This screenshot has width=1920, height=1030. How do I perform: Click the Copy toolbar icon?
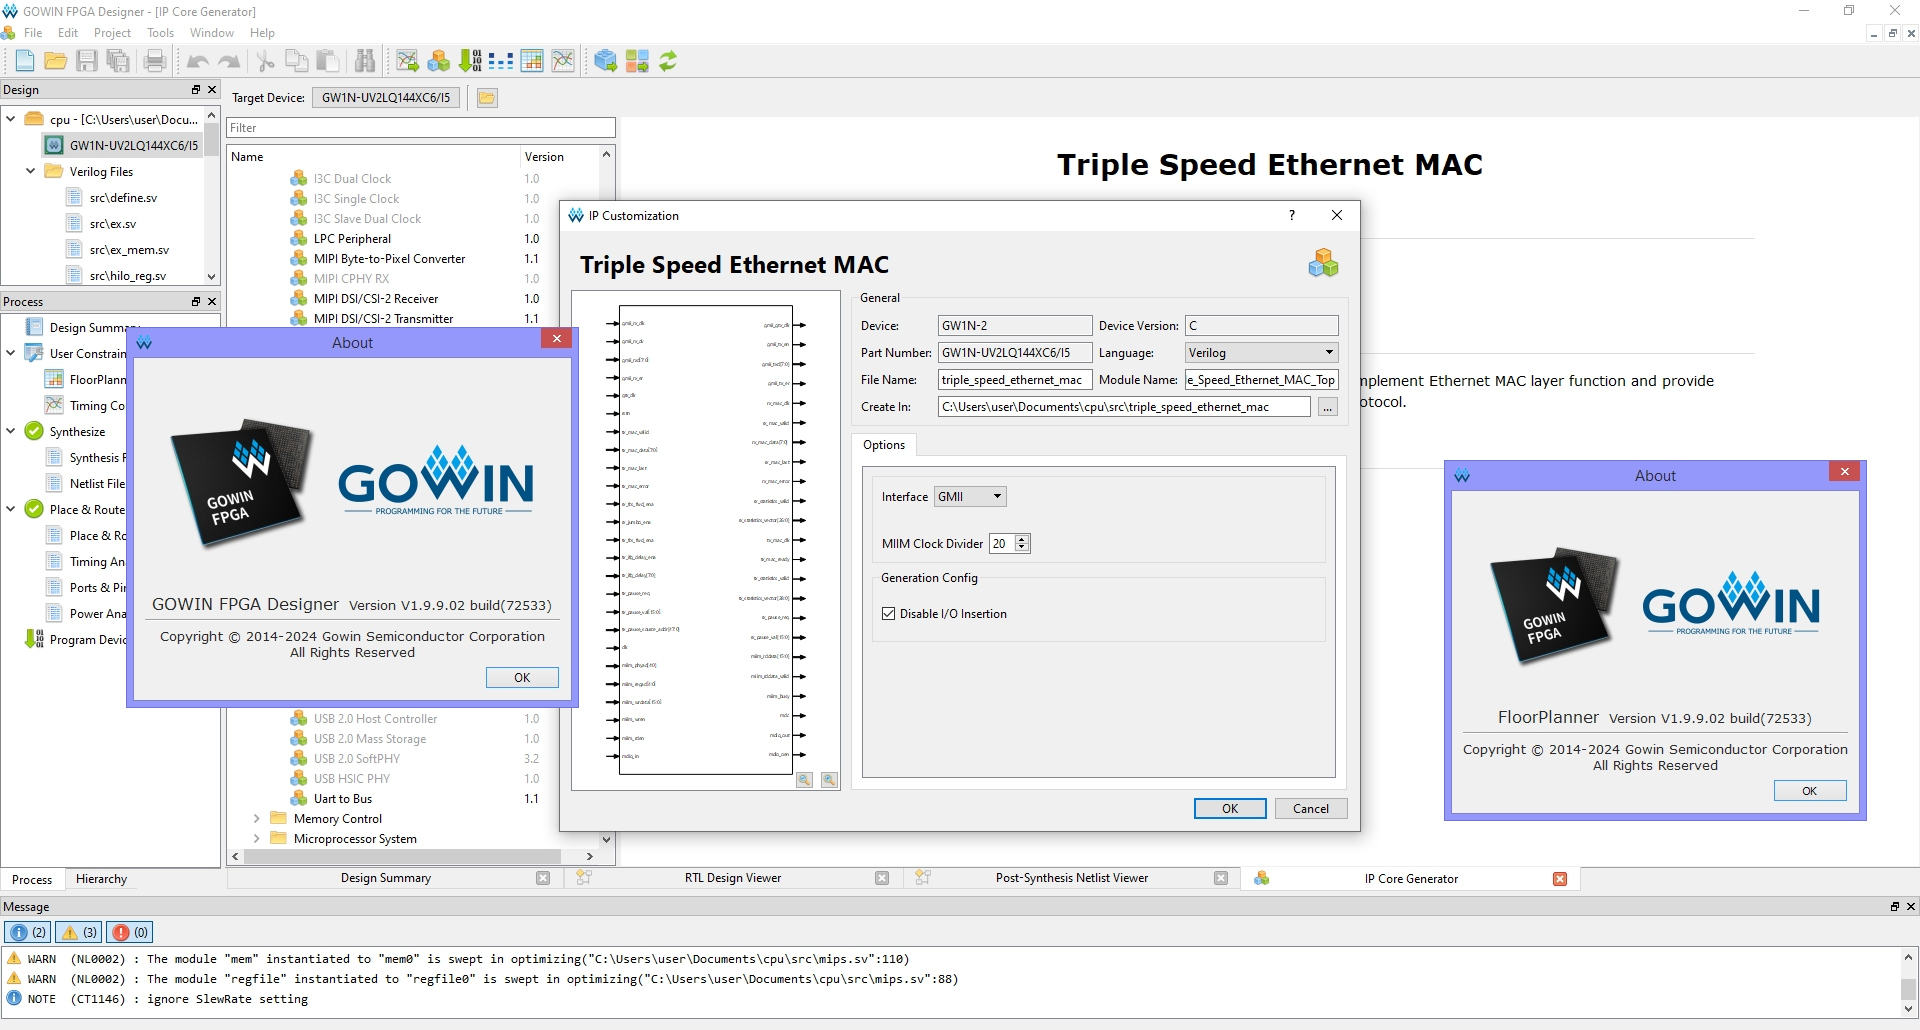[x=297, y=61]
